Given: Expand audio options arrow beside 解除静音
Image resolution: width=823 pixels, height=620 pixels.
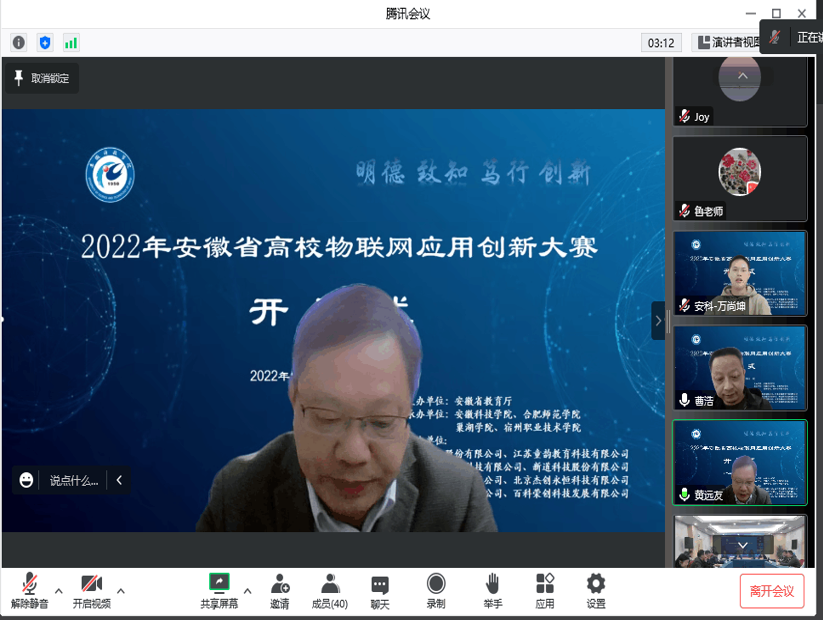Looking at the screenshot, I should pos(59,590).
